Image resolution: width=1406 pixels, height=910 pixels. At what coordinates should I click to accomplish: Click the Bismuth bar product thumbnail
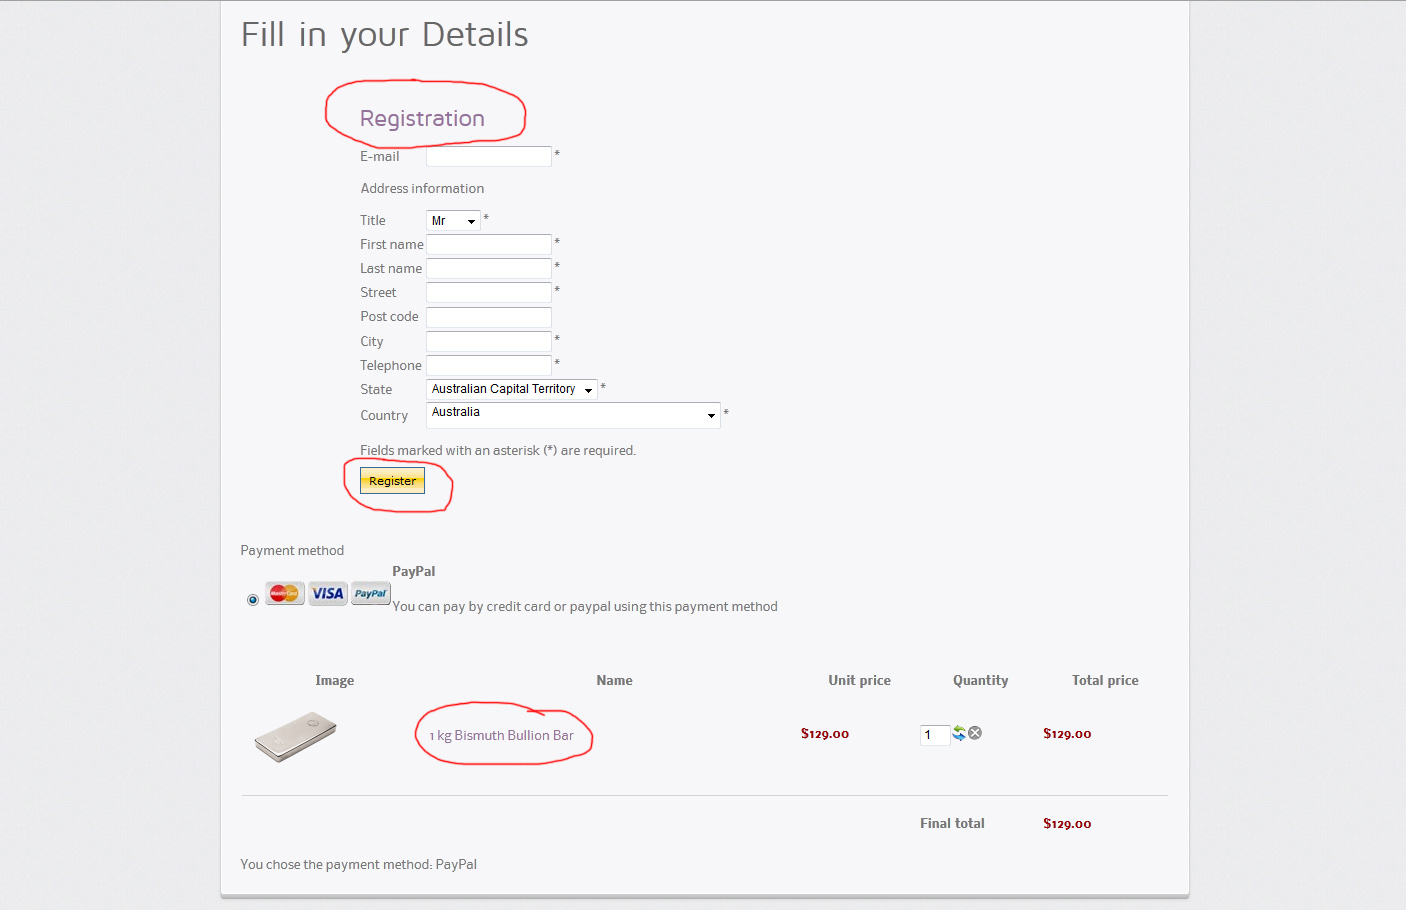(x=295, y=736)
